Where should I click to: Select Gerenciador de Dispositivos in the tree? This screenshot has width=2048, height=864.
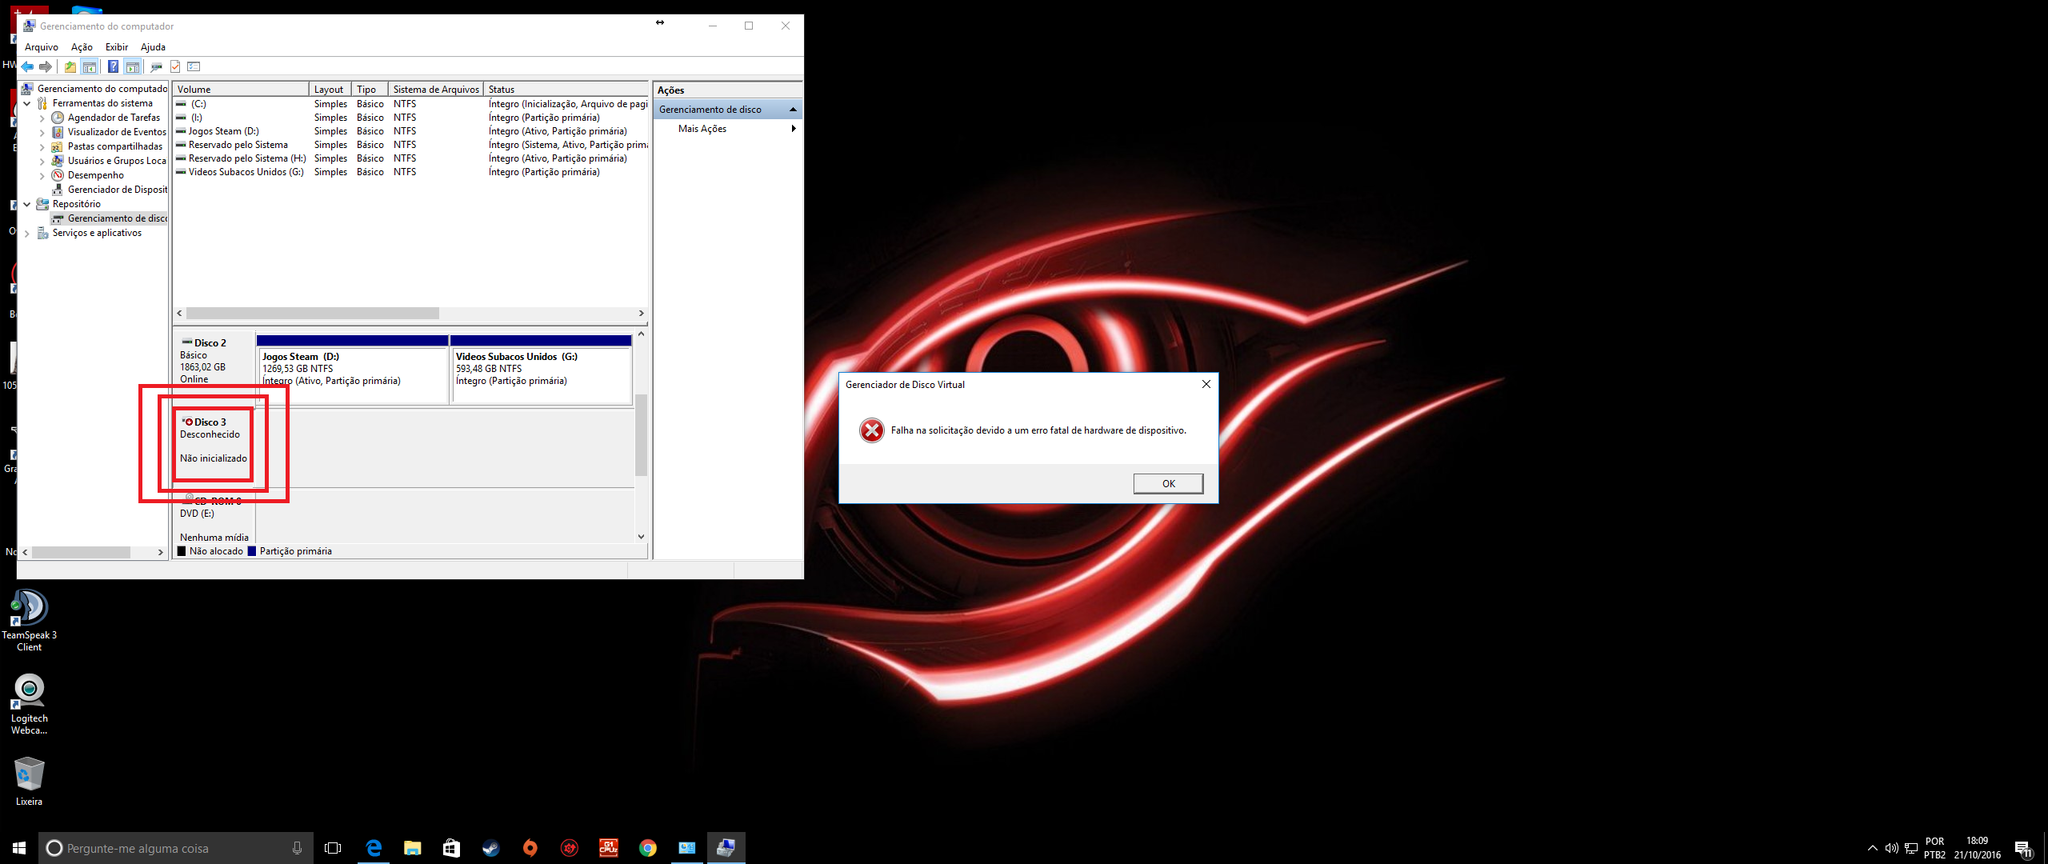pyautogui.click(x=117, y=189)
